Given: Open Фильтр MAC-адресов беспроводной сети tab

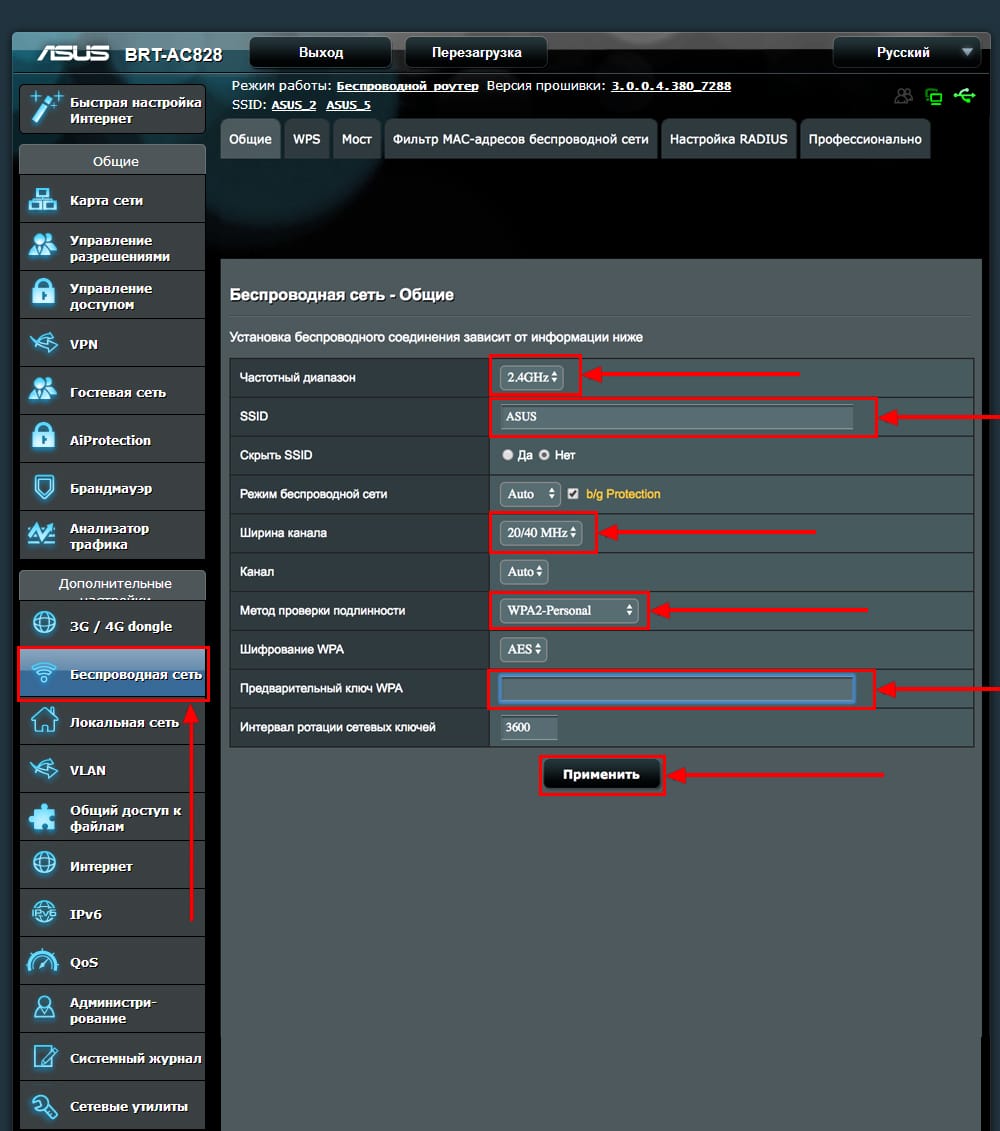Looking at the screenshot, I should tap(521, 139).
